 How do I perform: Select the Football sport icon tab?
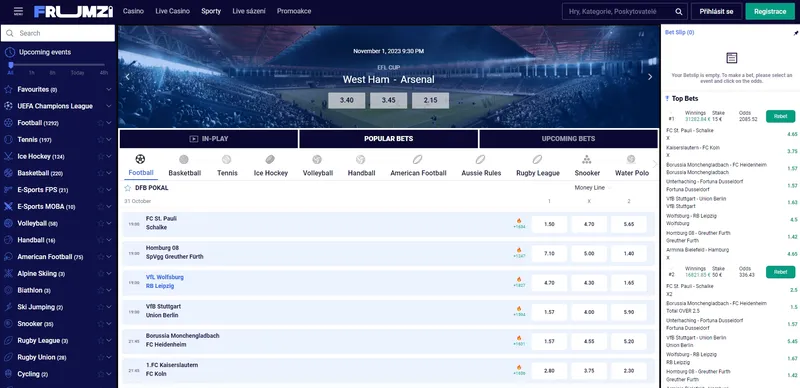click(x=141, y=165)
